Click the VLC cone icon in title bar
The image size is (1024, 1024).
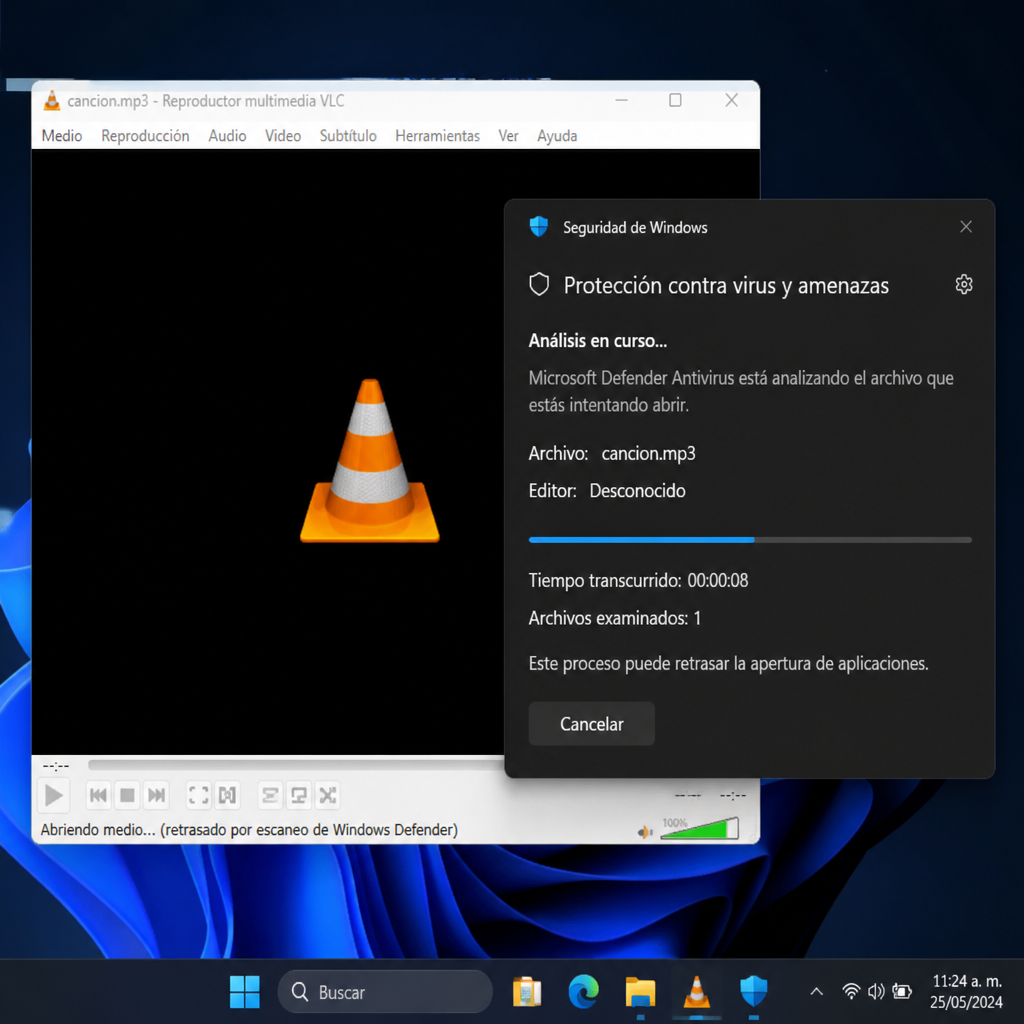coord(52,101)
